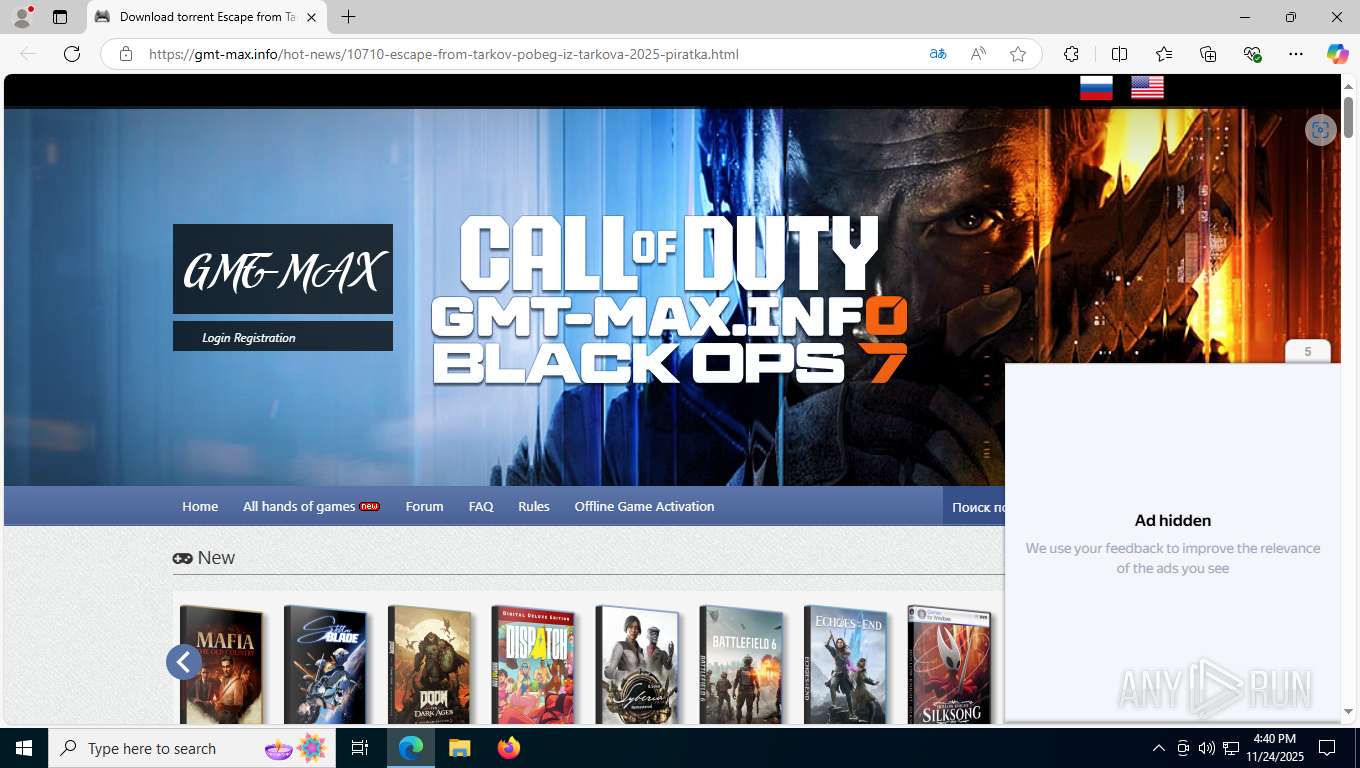Click the carousel previous arrow
The width and height of the screenshot is (1360, 768).
pos(184,662)
